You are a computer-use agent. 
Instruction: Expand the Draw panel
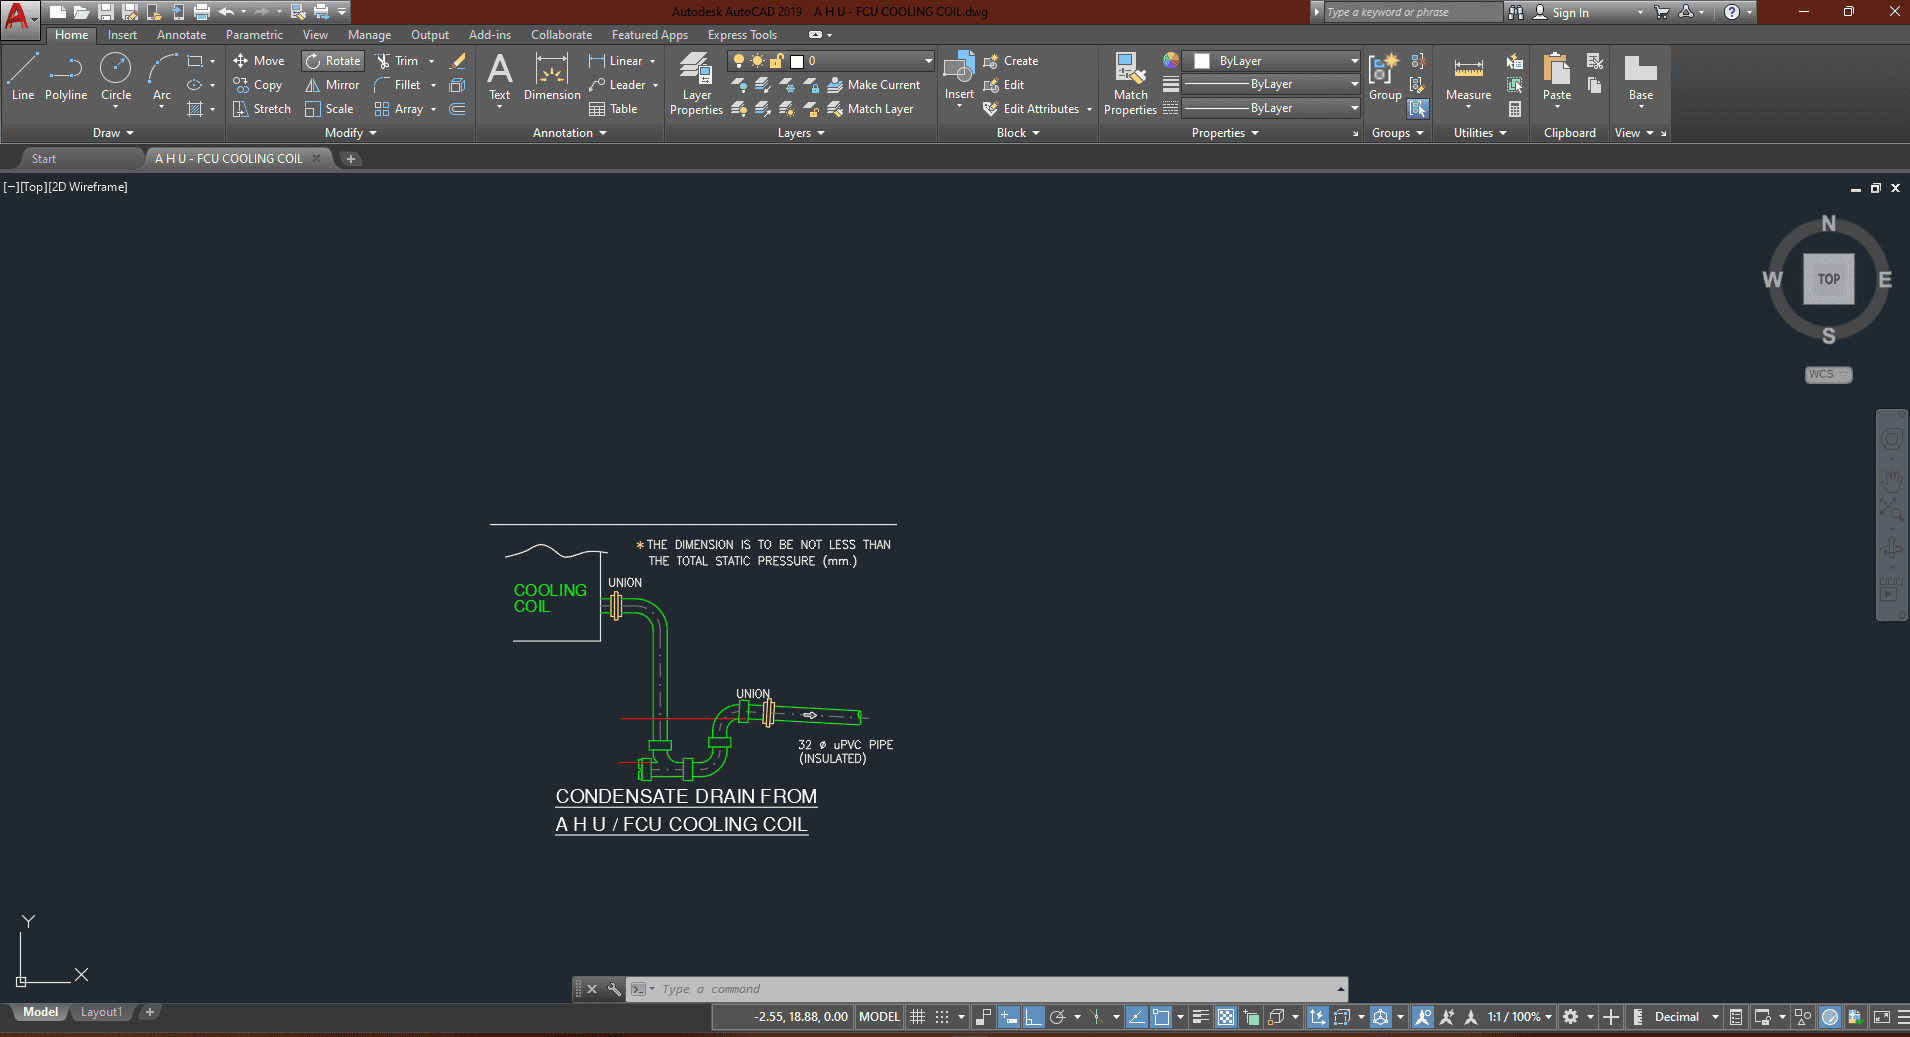(x=112, y=133)
